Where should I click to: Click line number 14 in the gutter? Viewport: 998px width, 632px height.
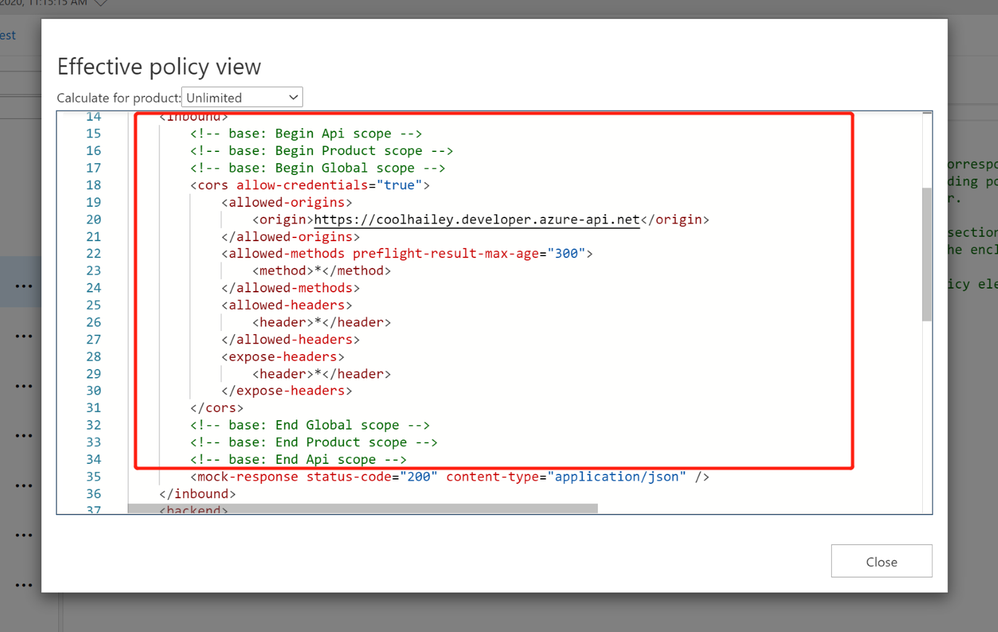click(93, 116)
